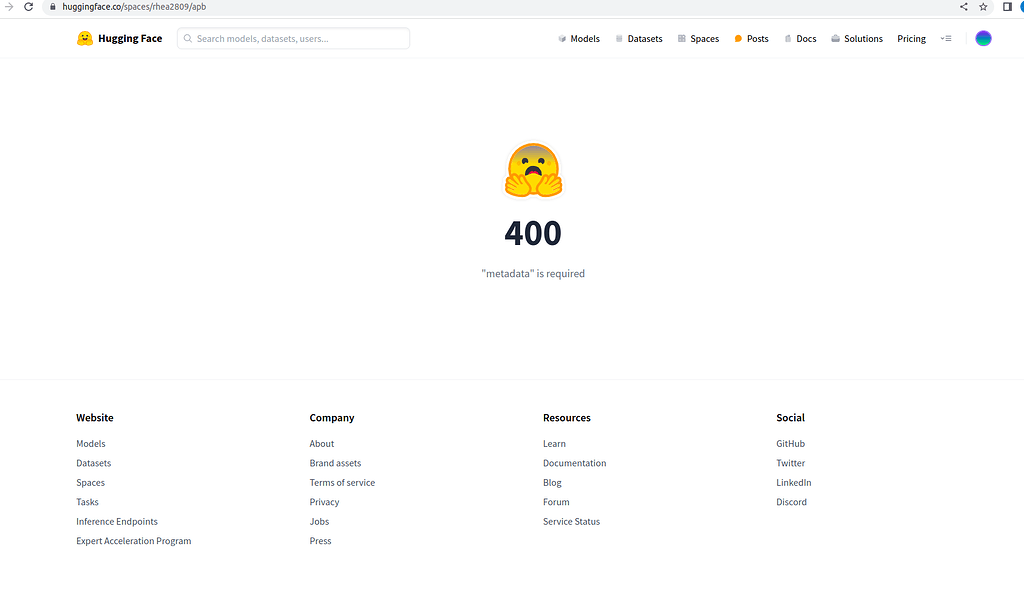Check Service Status under Resources

pos(571,521)
